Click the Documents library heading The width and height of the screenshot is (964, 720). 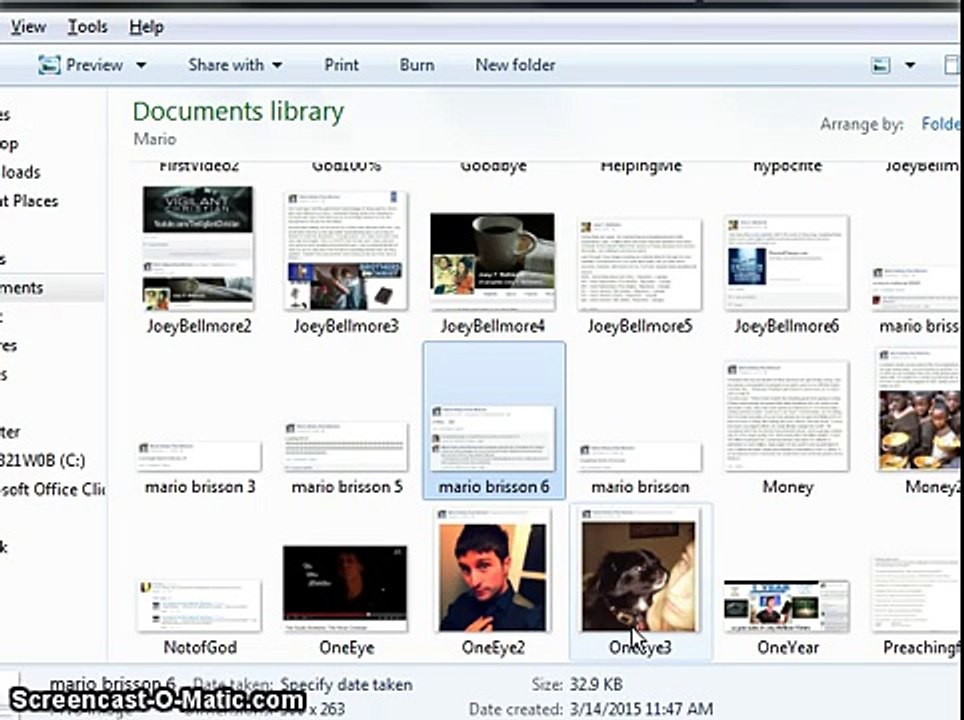pyautogui.click(x=238, y=111)
